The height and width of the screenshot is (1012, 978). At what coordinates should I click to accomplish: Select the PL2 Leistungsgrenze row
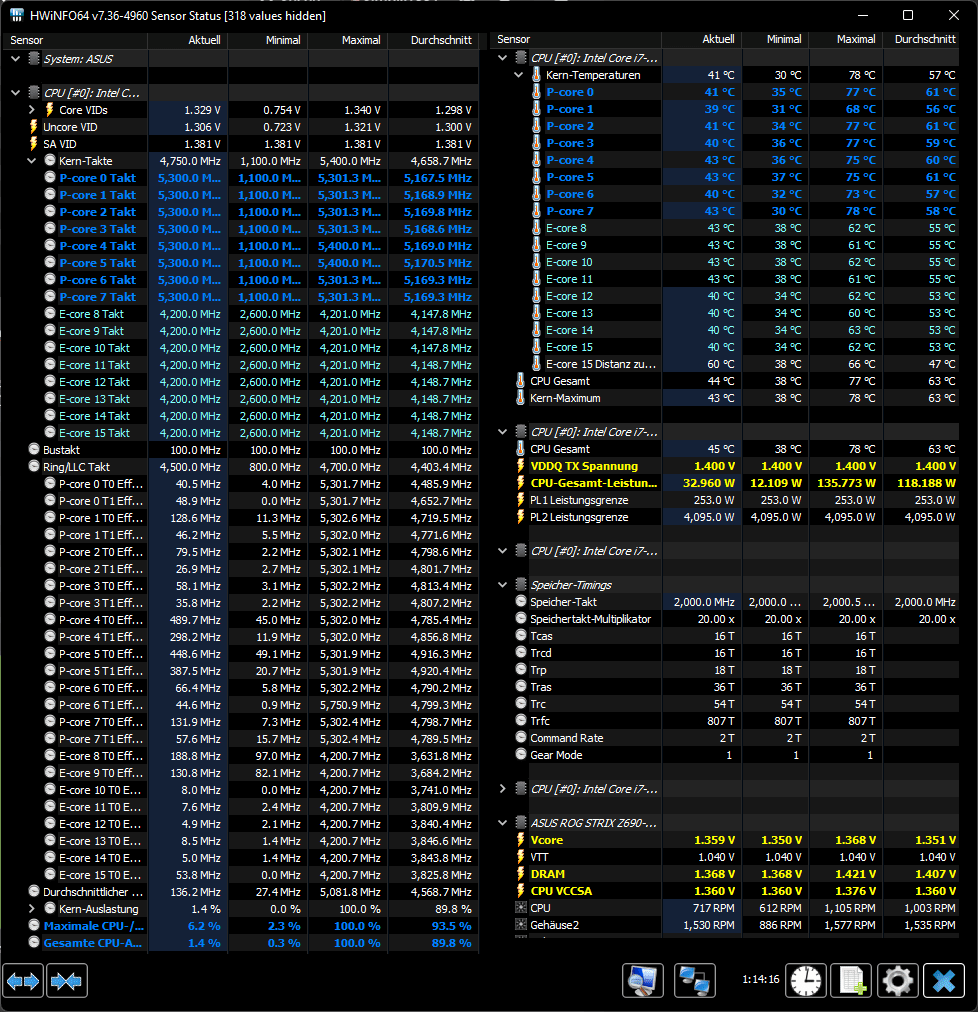[x=726, y=517]
